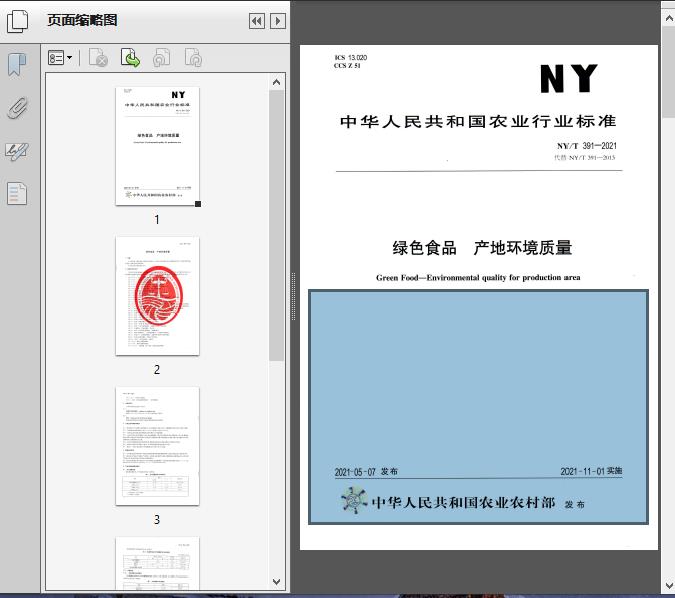Click CCS Z 51 classification text

[x=347, y=65]
